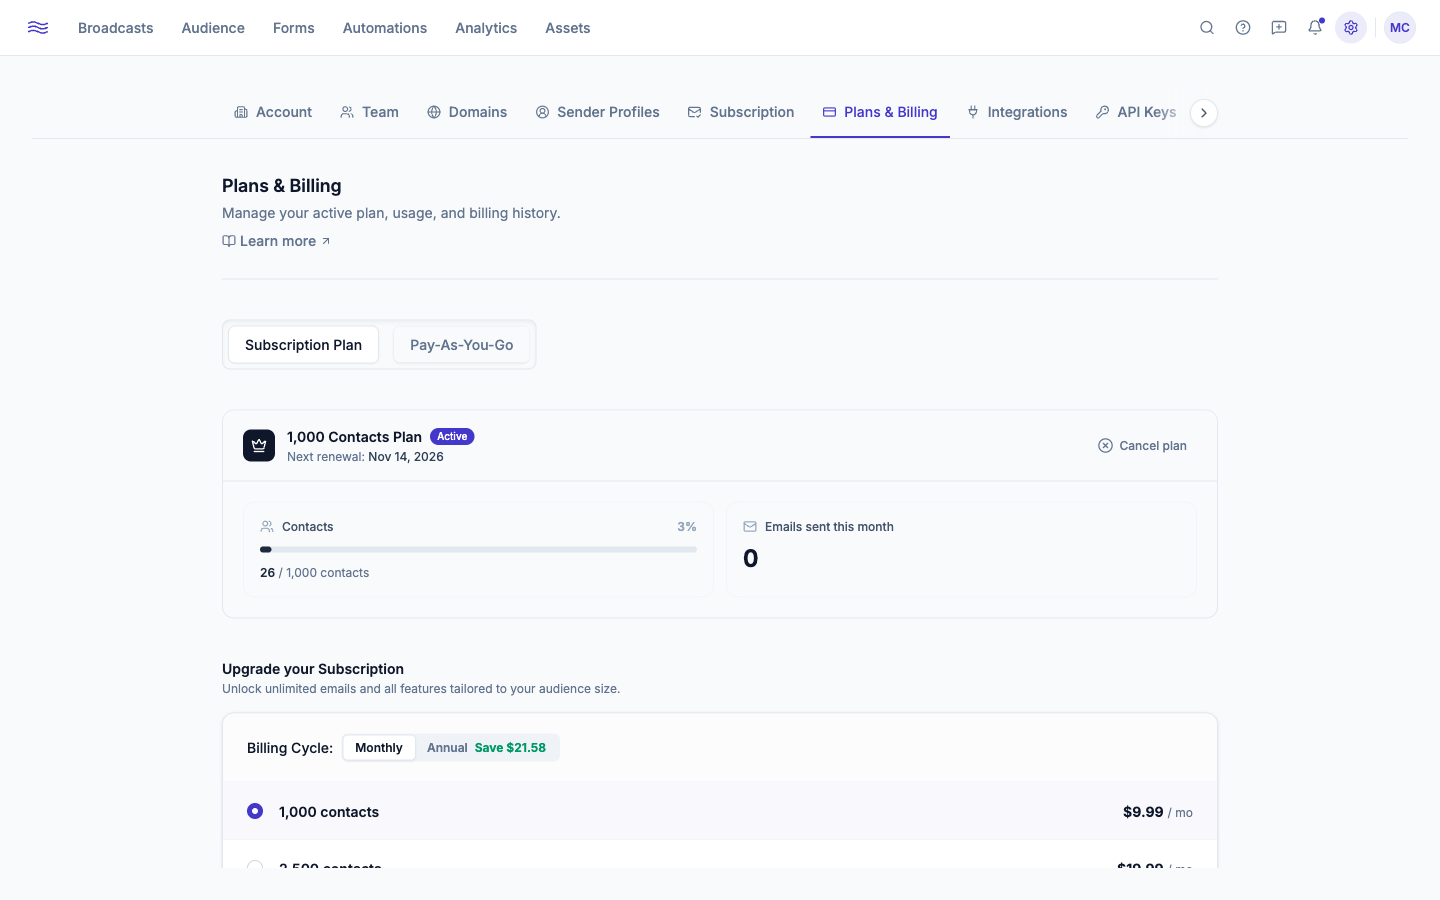
Task: Click the help question mark icon
Action: point(1243,28)
